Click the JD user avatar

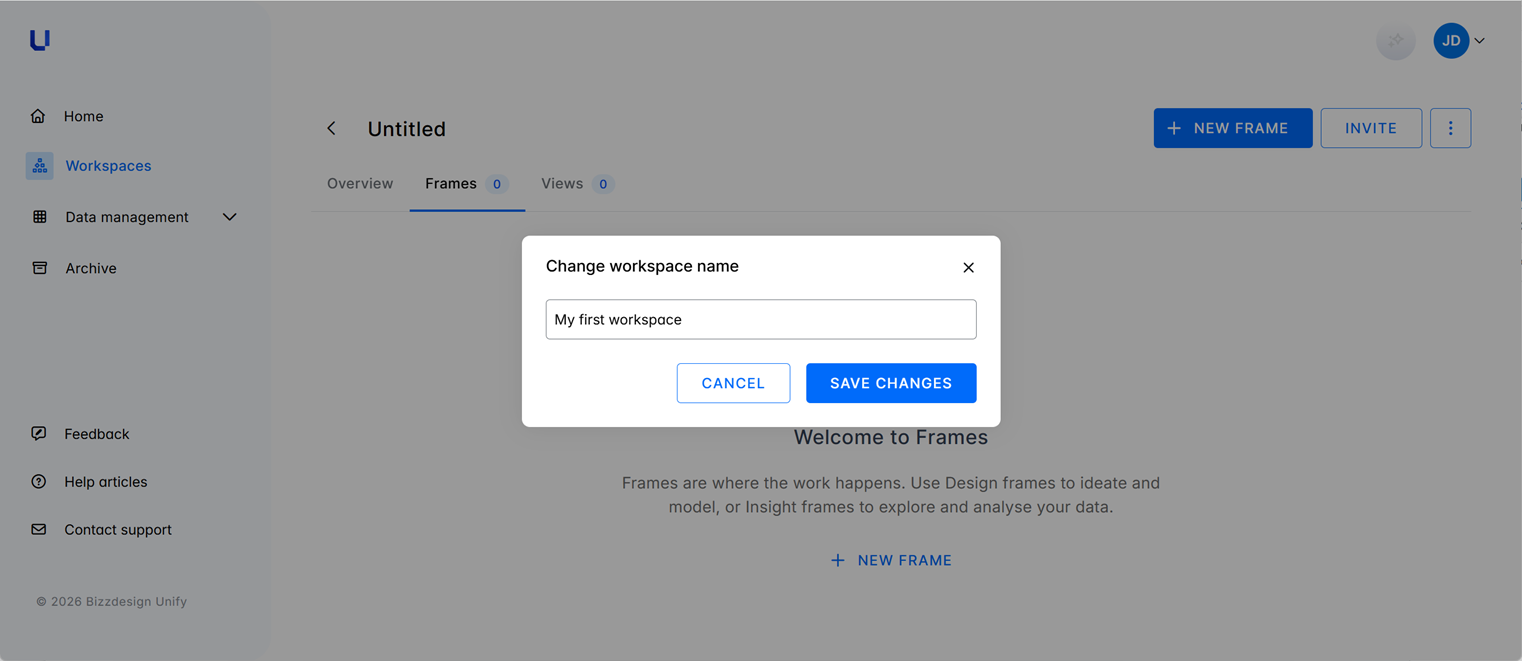pyautogui.click(x=1451, y=41)
